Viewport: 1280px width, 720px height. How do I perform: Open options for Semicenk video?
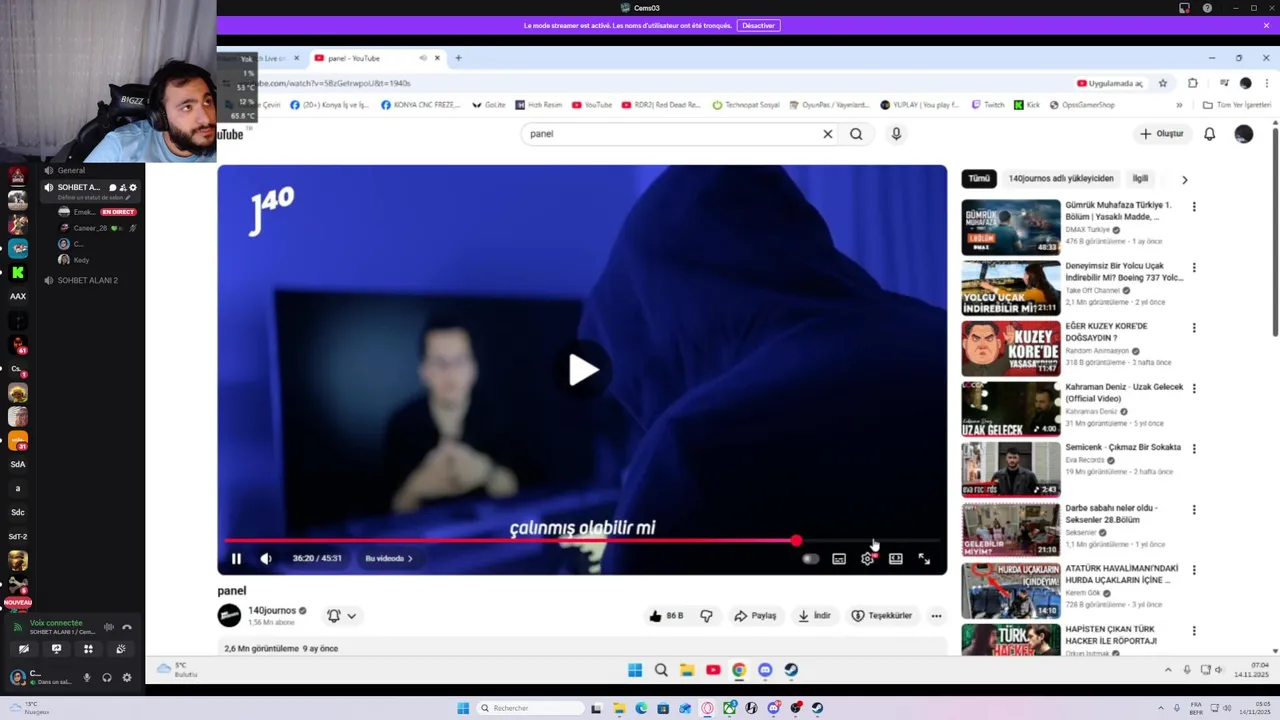tap(1193, 449)
